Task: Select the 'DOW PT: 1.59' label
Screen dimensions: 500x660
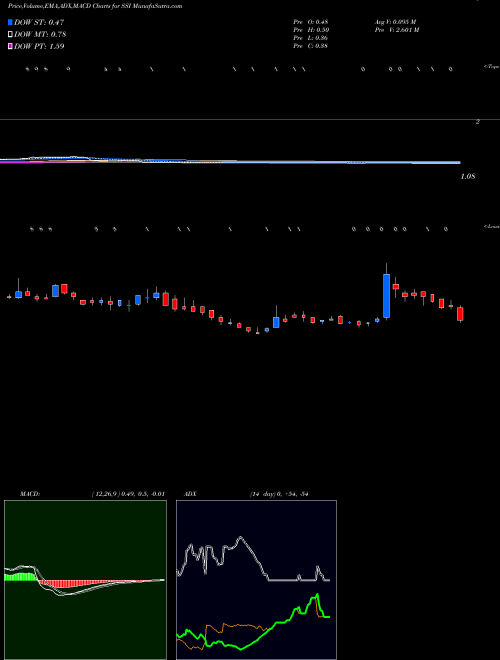Action: (39, 46)
